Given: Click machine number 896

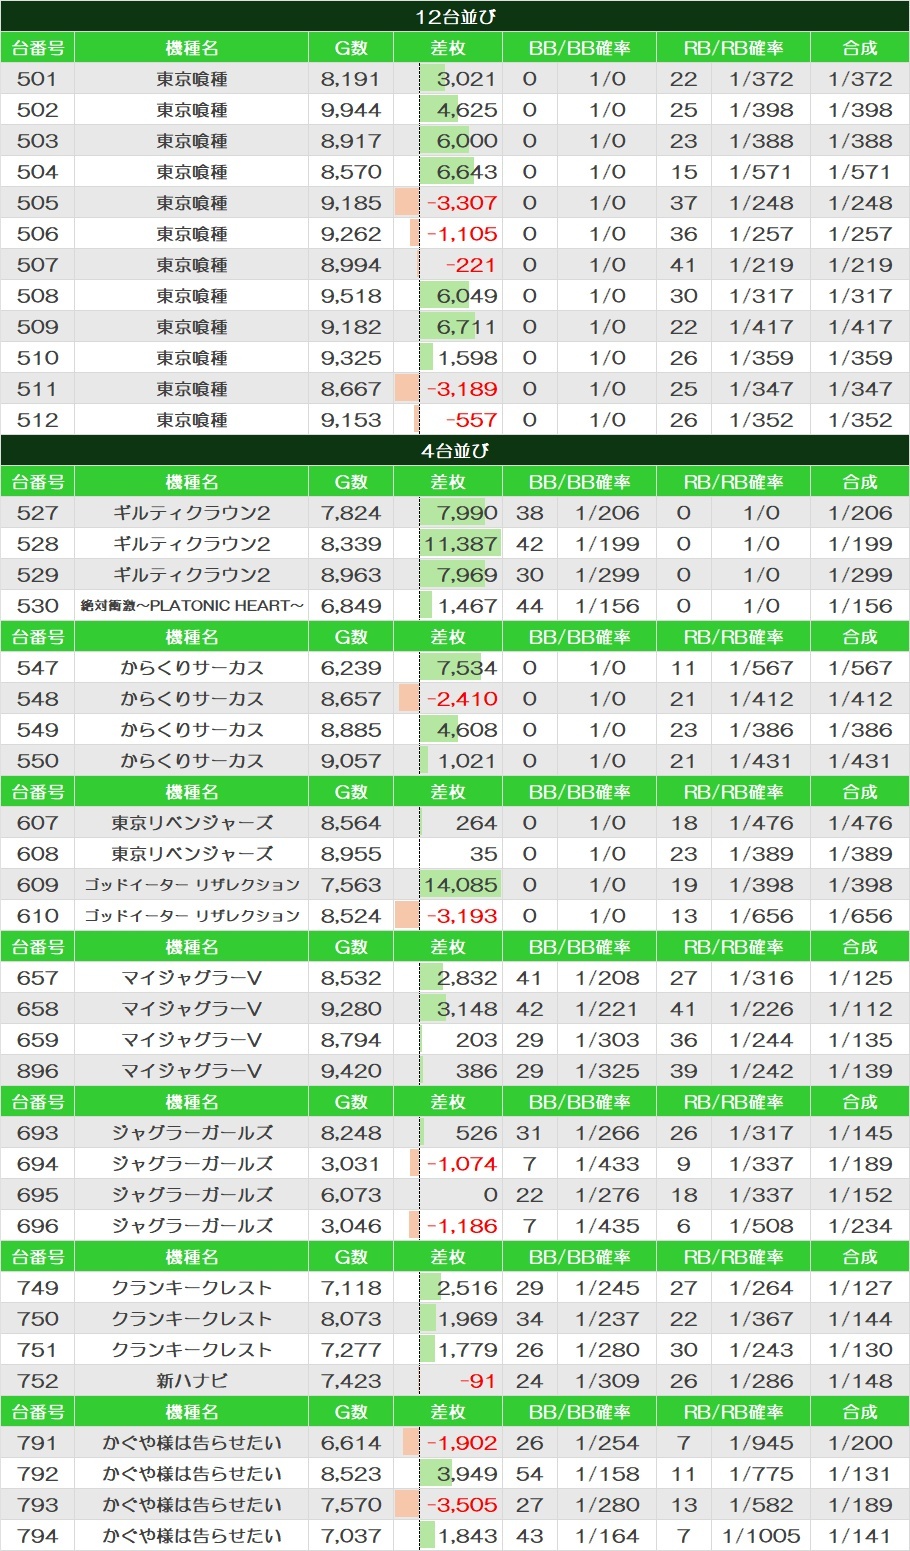Looking at the screenshot, I should tap(38, 1071).
